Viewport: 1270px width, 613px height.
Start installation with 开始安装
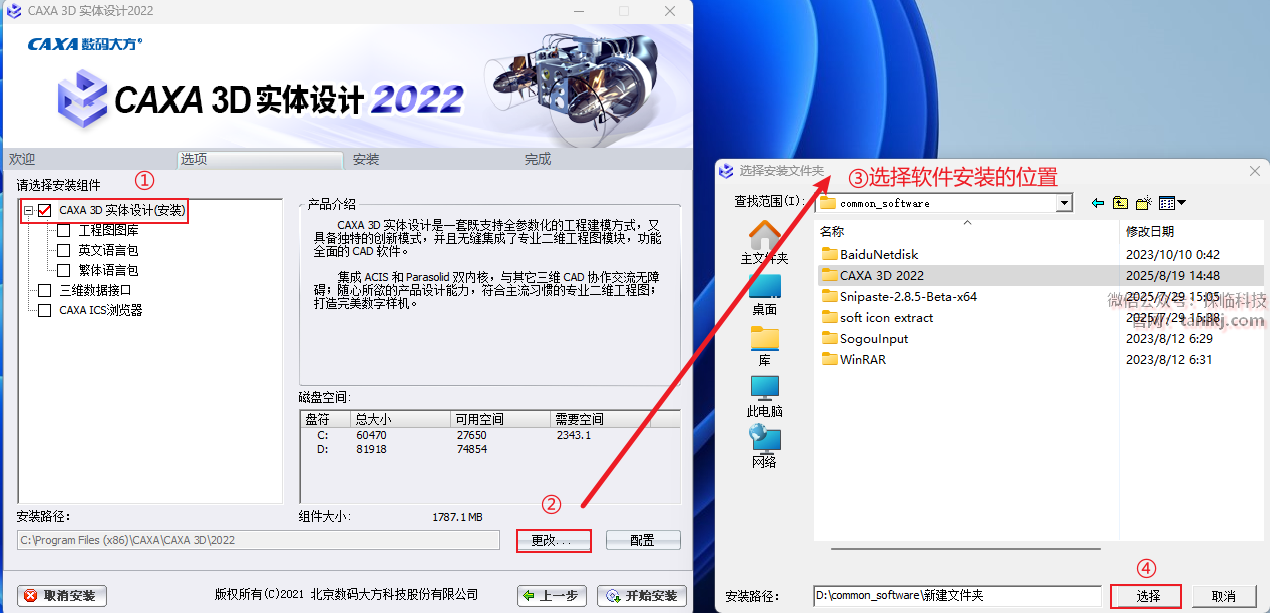point(642,595)
